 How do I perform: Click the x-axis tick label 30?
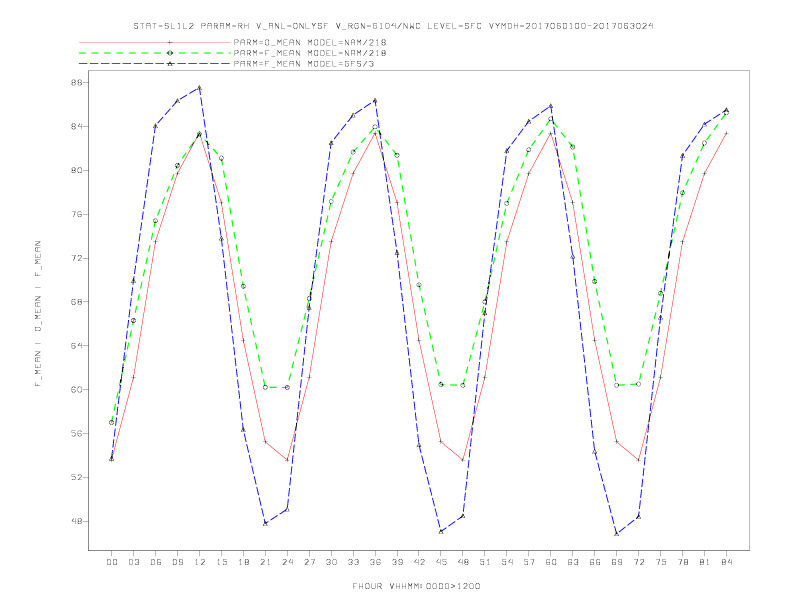(331, 562)
